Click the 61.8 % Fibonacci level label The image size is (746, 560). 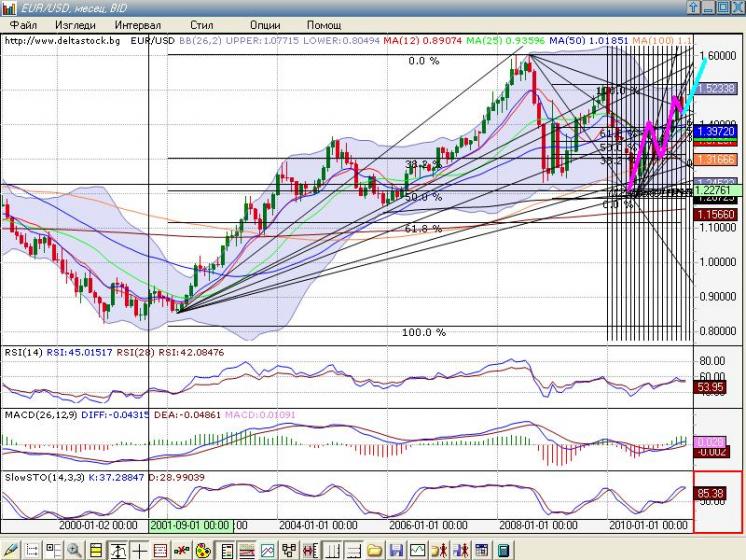coord(423,229)
